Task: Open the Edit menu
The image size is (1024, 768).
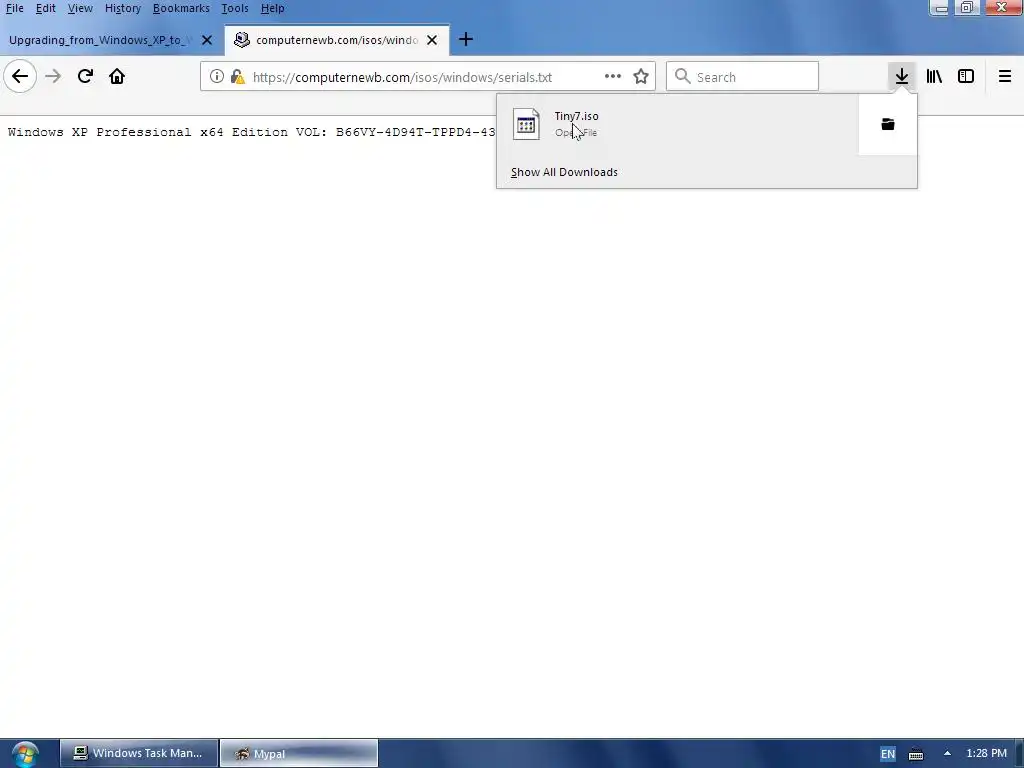Action: [45, 8]
